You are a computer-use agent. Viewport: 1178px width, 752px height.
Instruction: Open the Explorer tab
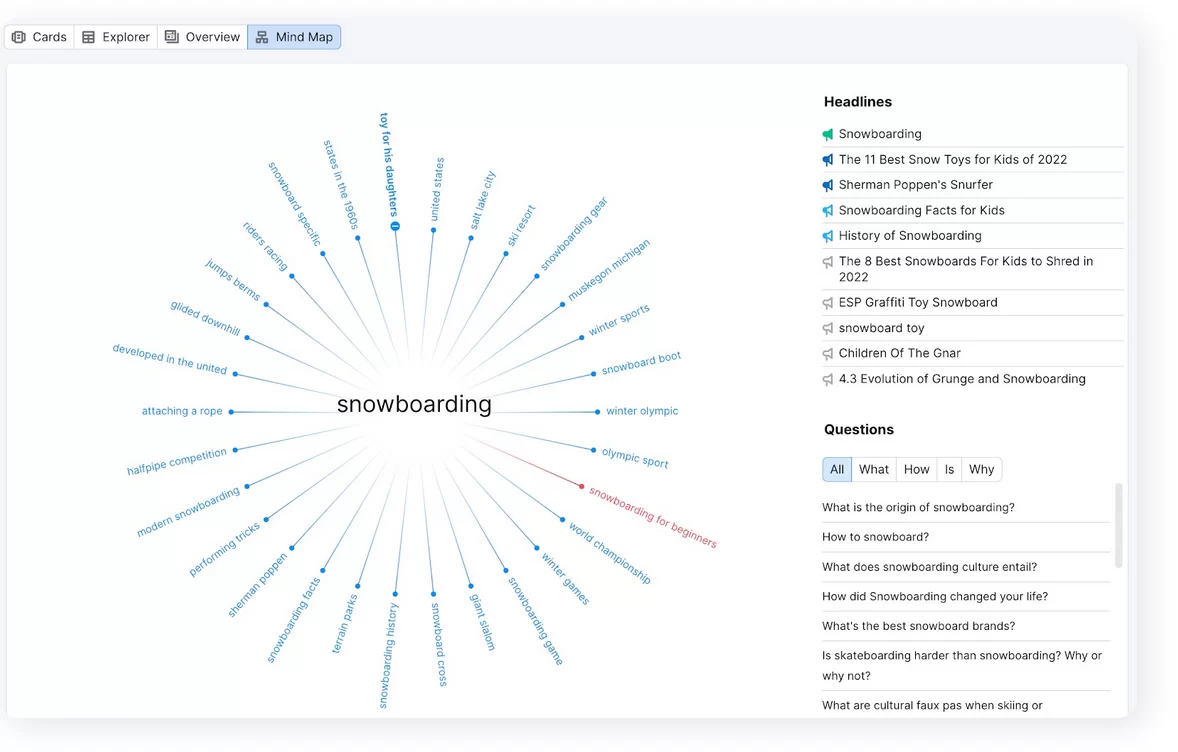(x=116, y=37)
